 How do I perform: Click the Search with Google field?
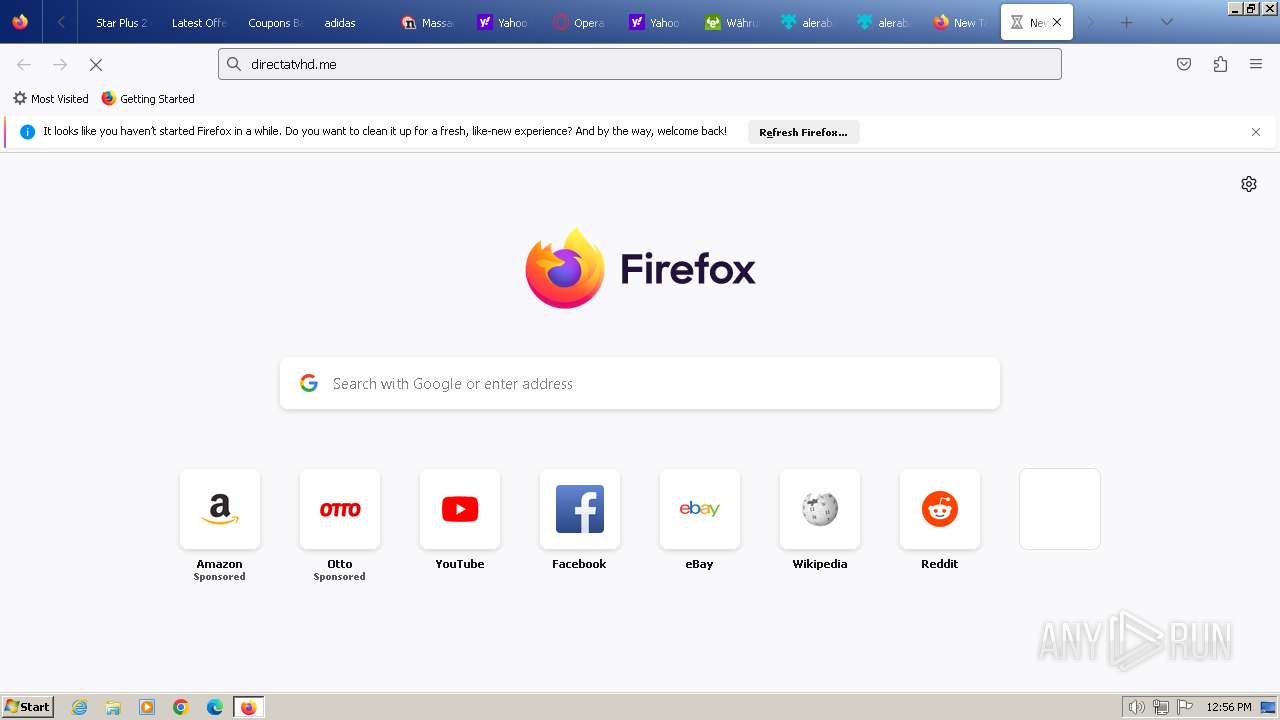coord(640,384)
